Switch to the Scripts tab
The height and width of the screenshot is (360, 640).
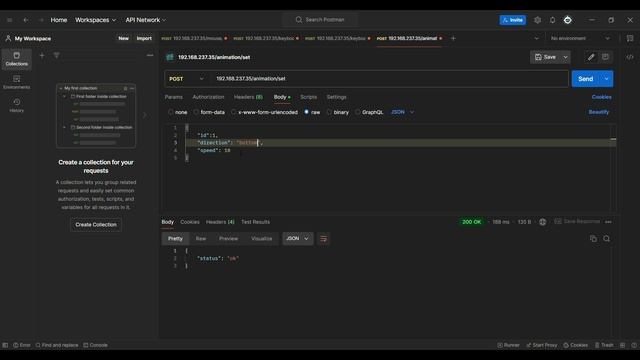[x=309, y=97]
